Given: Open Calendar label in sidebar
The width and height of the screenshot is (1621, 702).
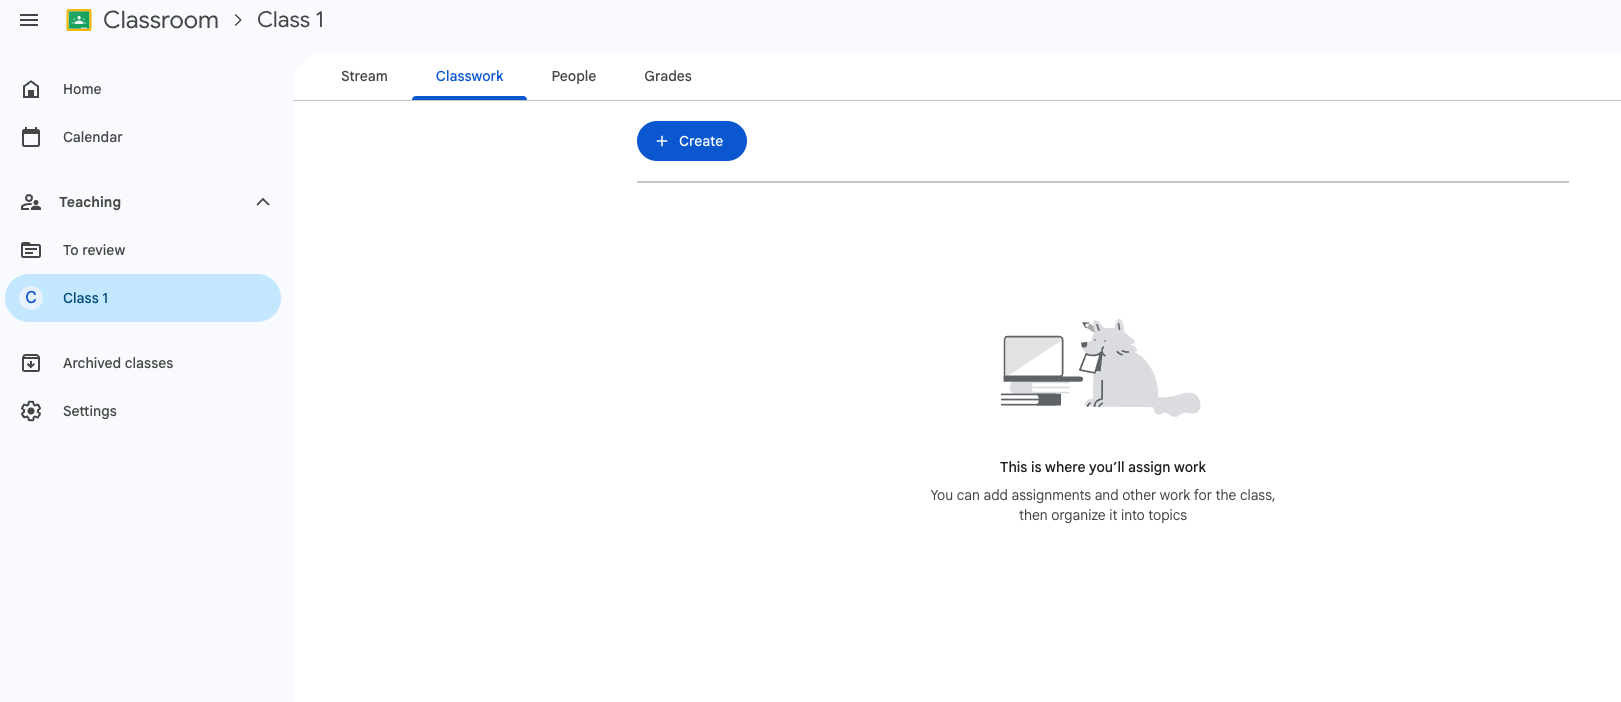Looking at the screenshot, I should (x=93, y=137).
